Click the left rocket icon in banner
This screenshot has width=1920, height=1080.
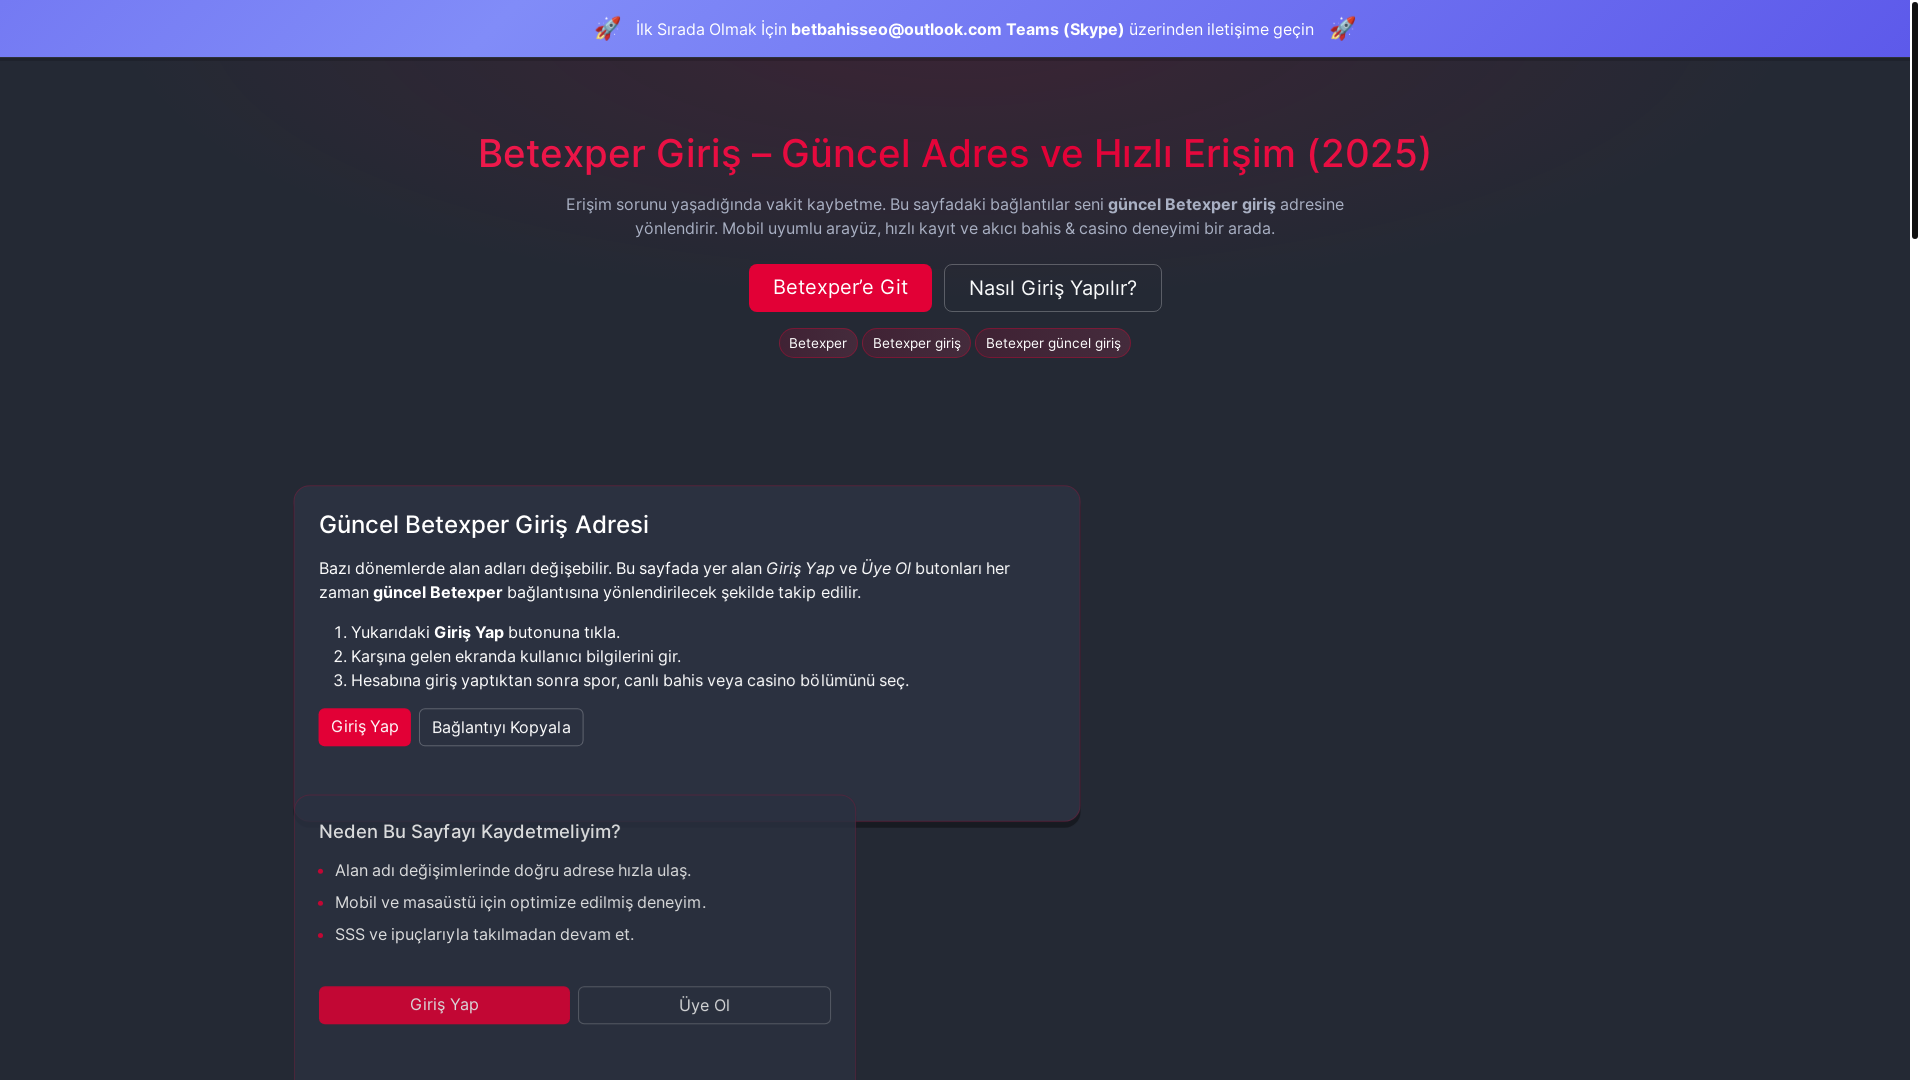608,28
